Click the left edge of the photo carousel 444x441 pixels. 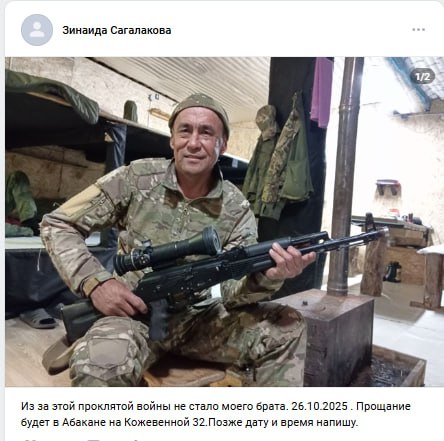13,222
